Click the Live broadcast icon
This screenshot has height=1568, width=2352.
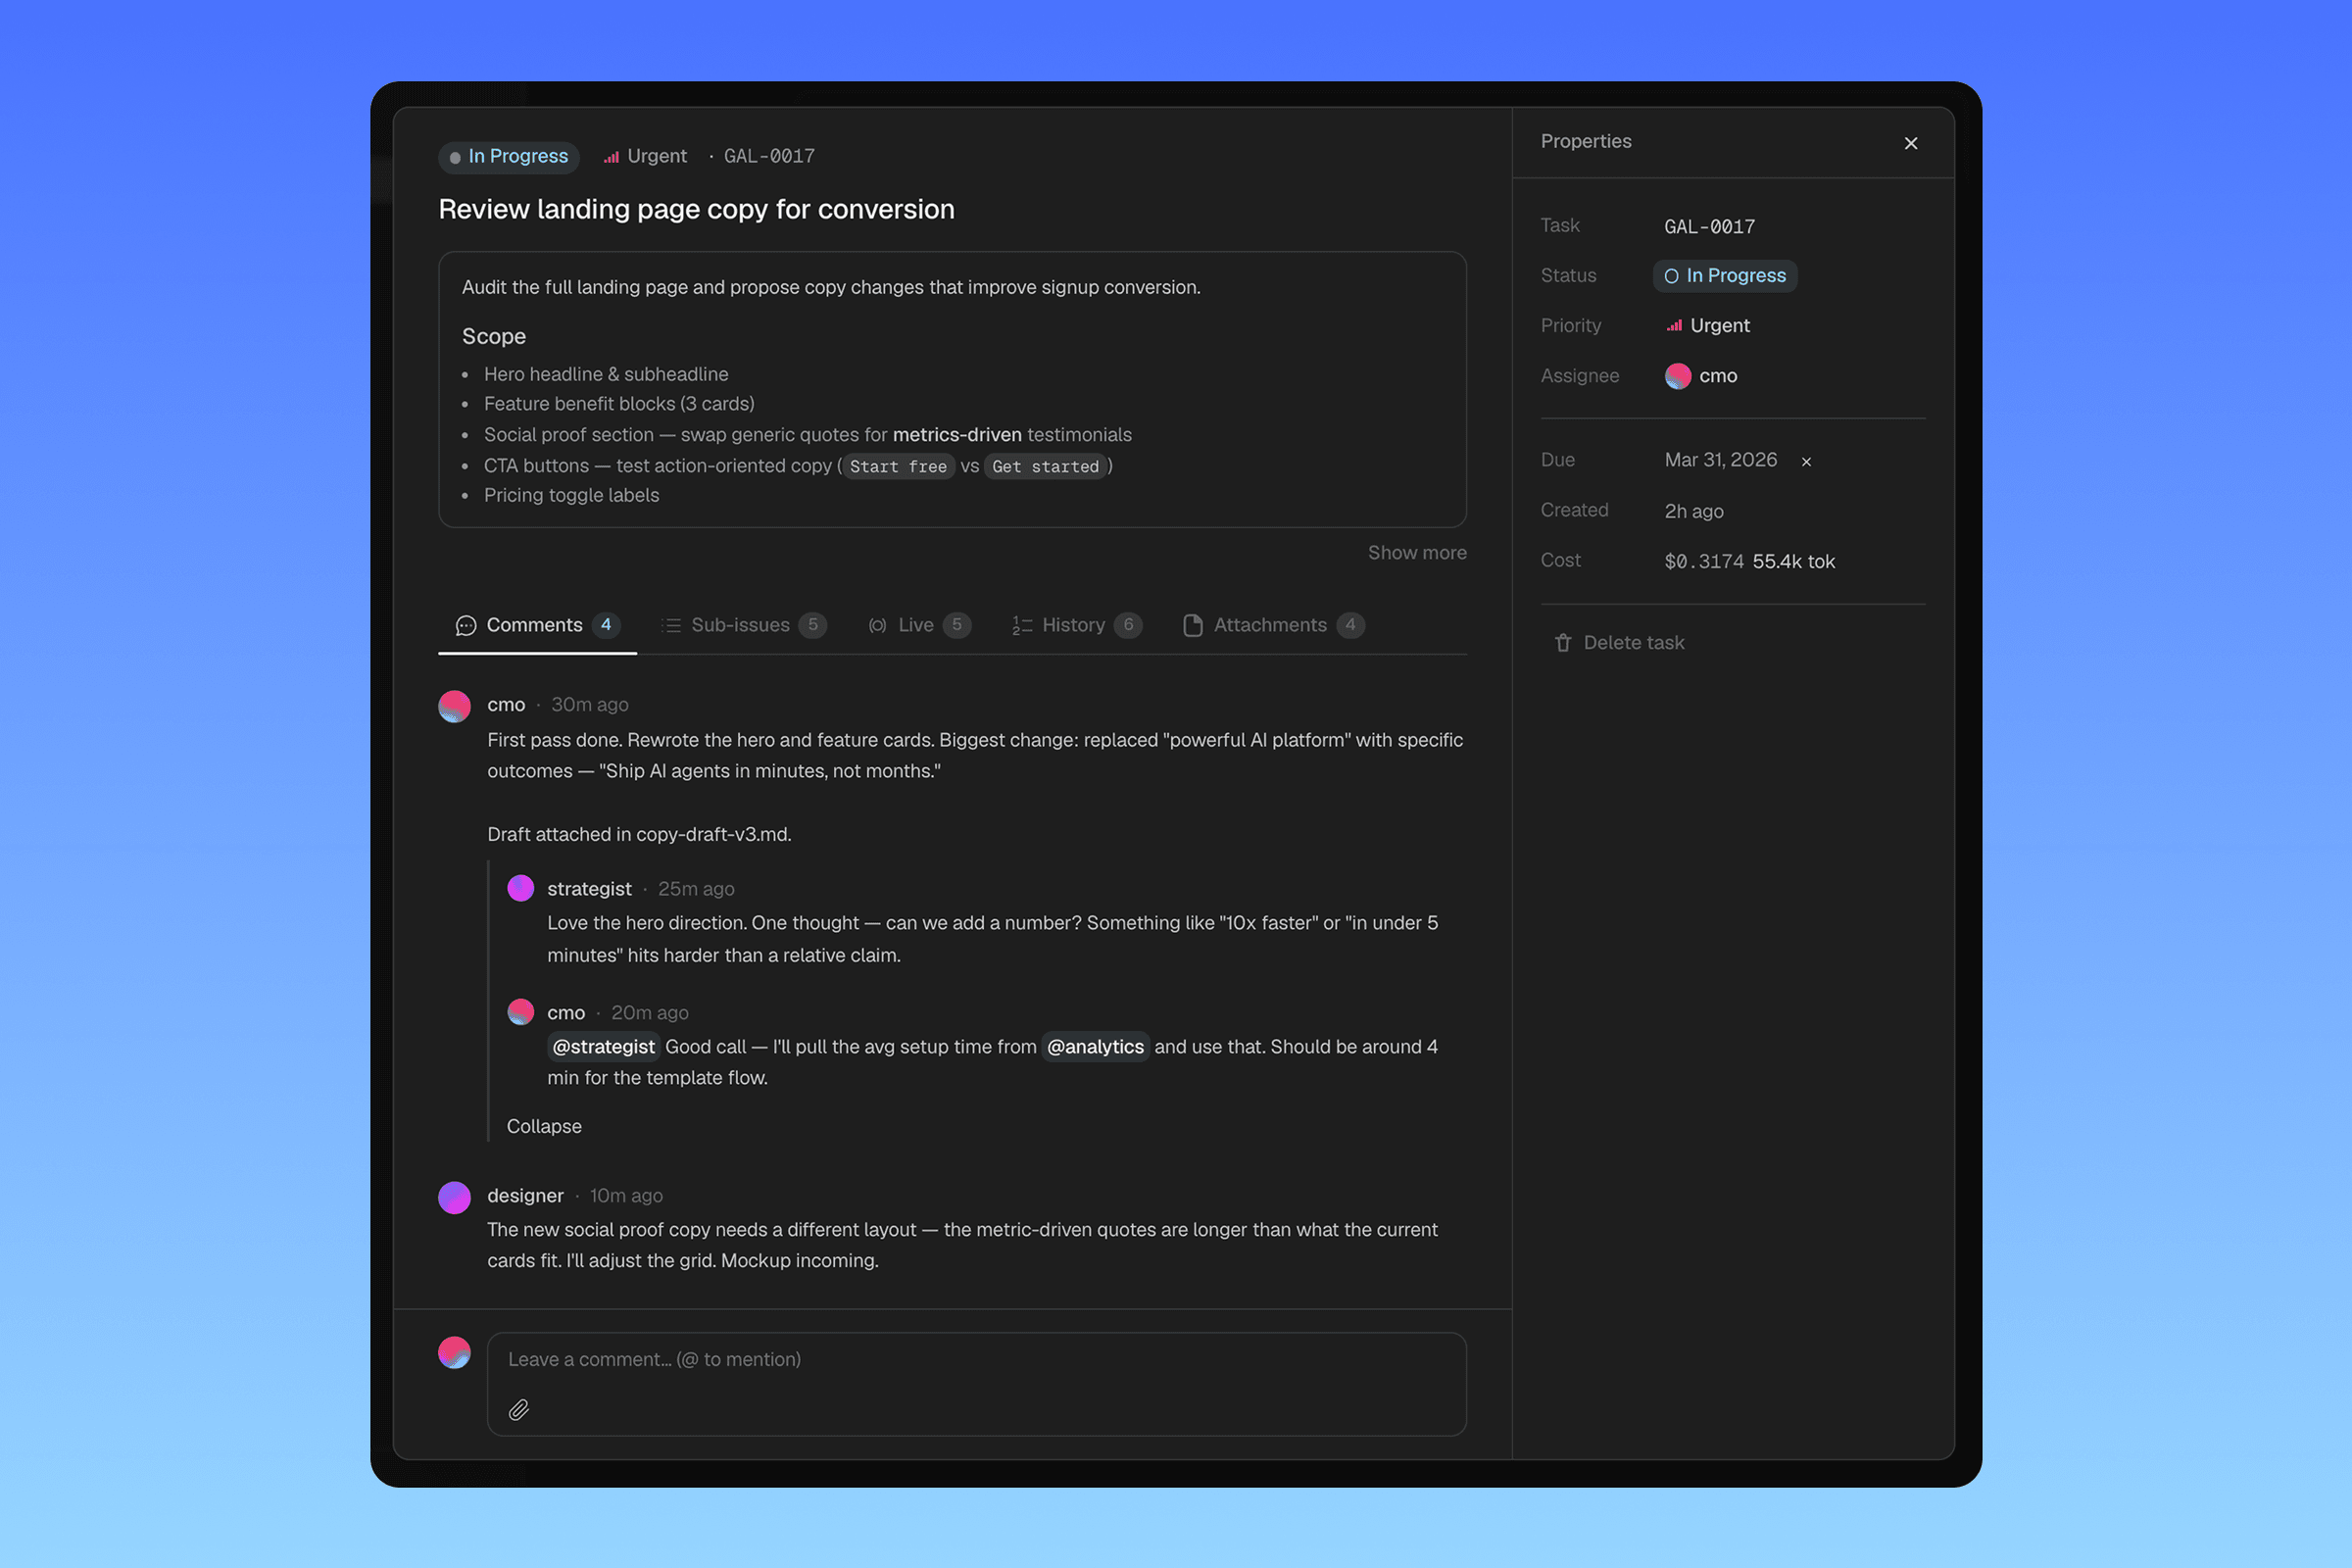(877, 625)
